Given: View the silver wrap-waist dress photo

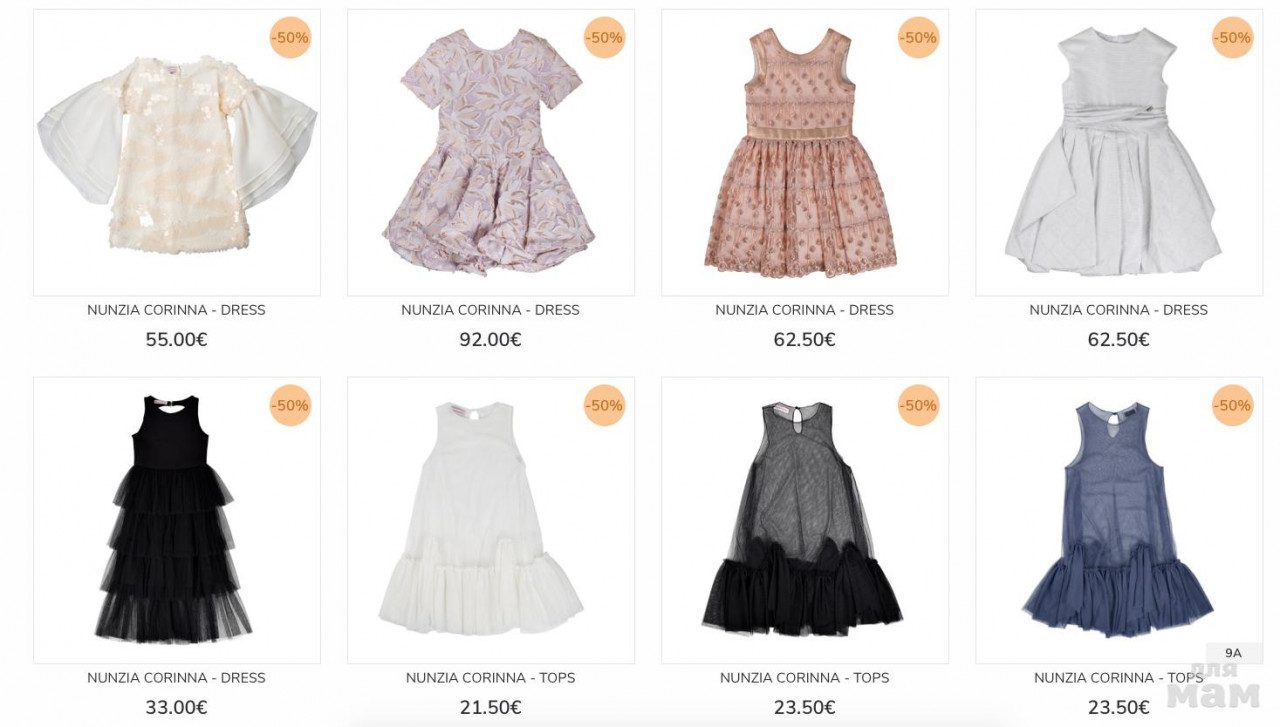Looking at the screenshot, I should [1119, 153].
